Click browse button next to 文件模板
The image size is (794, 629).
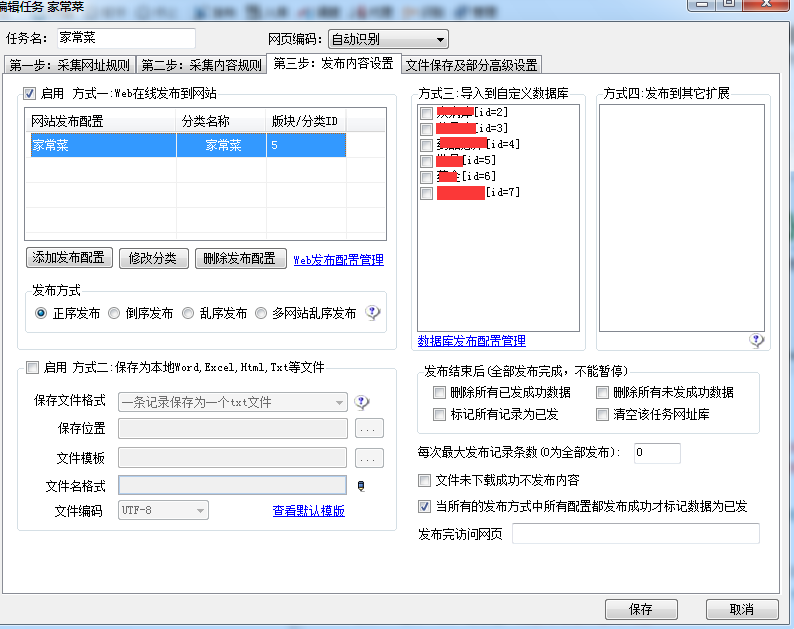tap(369, 458)
